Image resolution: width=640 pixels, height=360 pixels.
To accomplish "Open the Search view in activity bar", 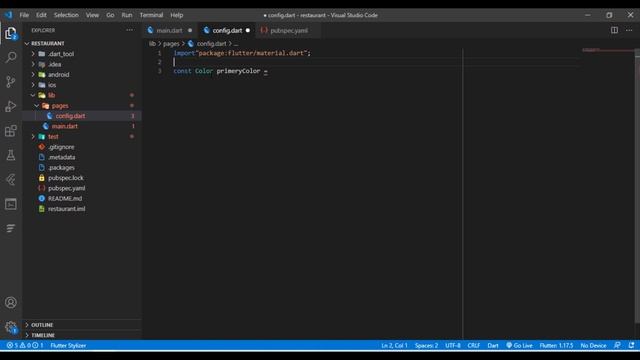I will tap(11, 57).
